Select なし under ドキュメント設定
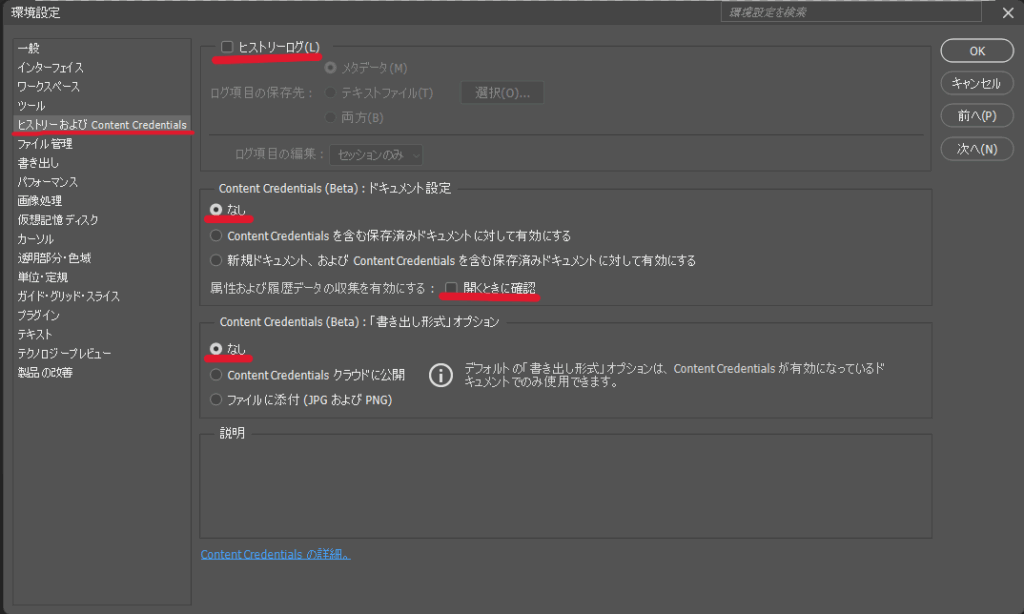 [216, 210]
